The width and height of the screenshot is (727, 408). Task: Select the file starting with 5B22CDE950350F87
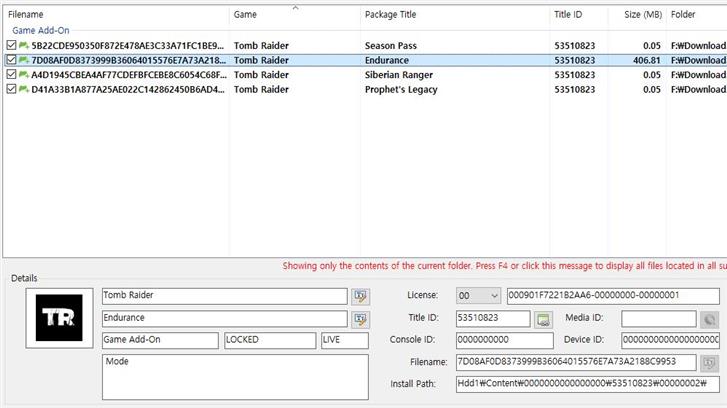[128, 45]
